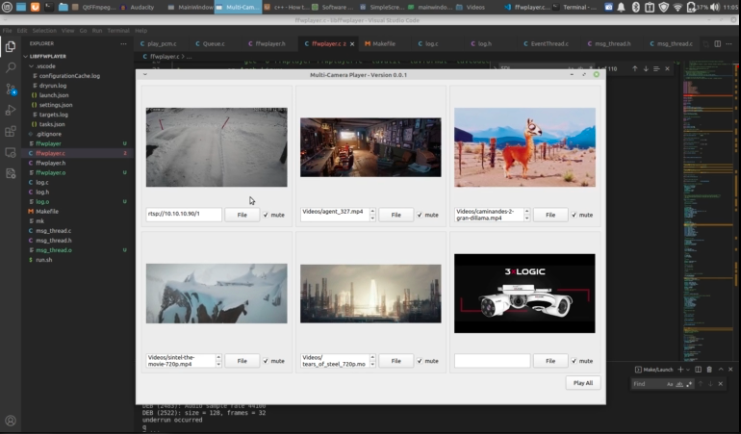Click the split editor icon in VS Code
The image size is (741, 434).
(717, 43)
